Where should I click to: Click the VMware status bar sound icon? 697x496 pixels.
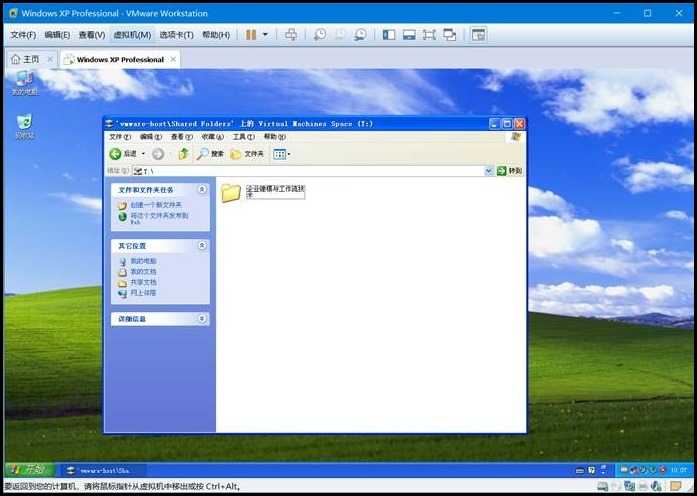(657, 485)
